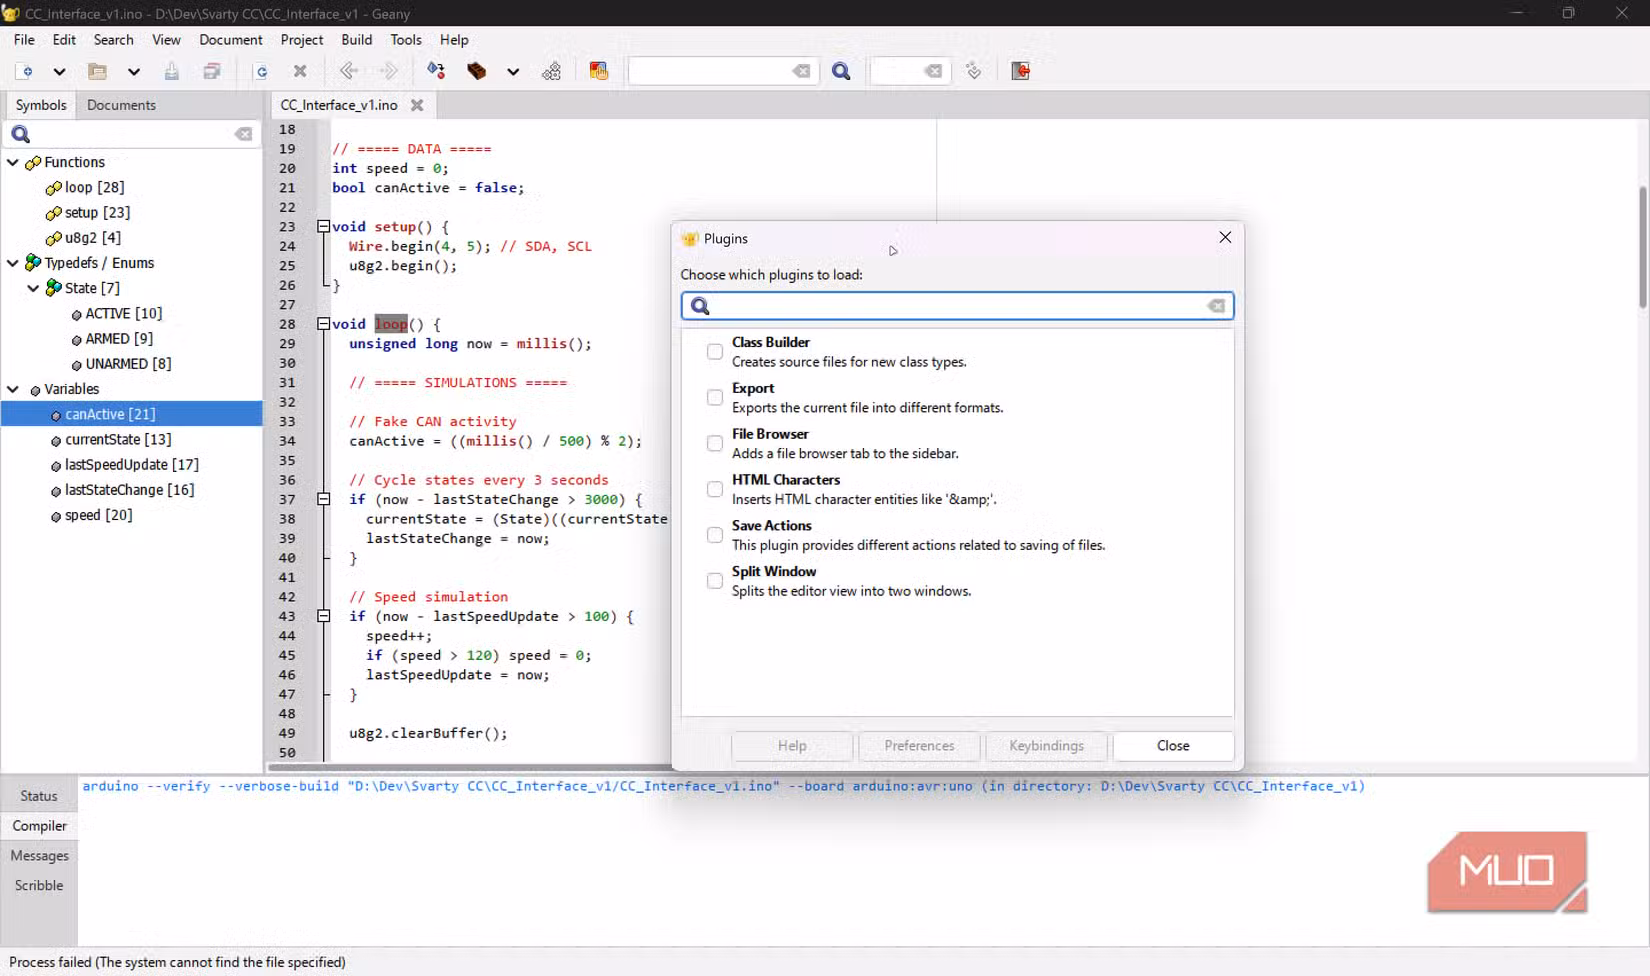
Task: Jump to the entered line icon
Action: 974,71
